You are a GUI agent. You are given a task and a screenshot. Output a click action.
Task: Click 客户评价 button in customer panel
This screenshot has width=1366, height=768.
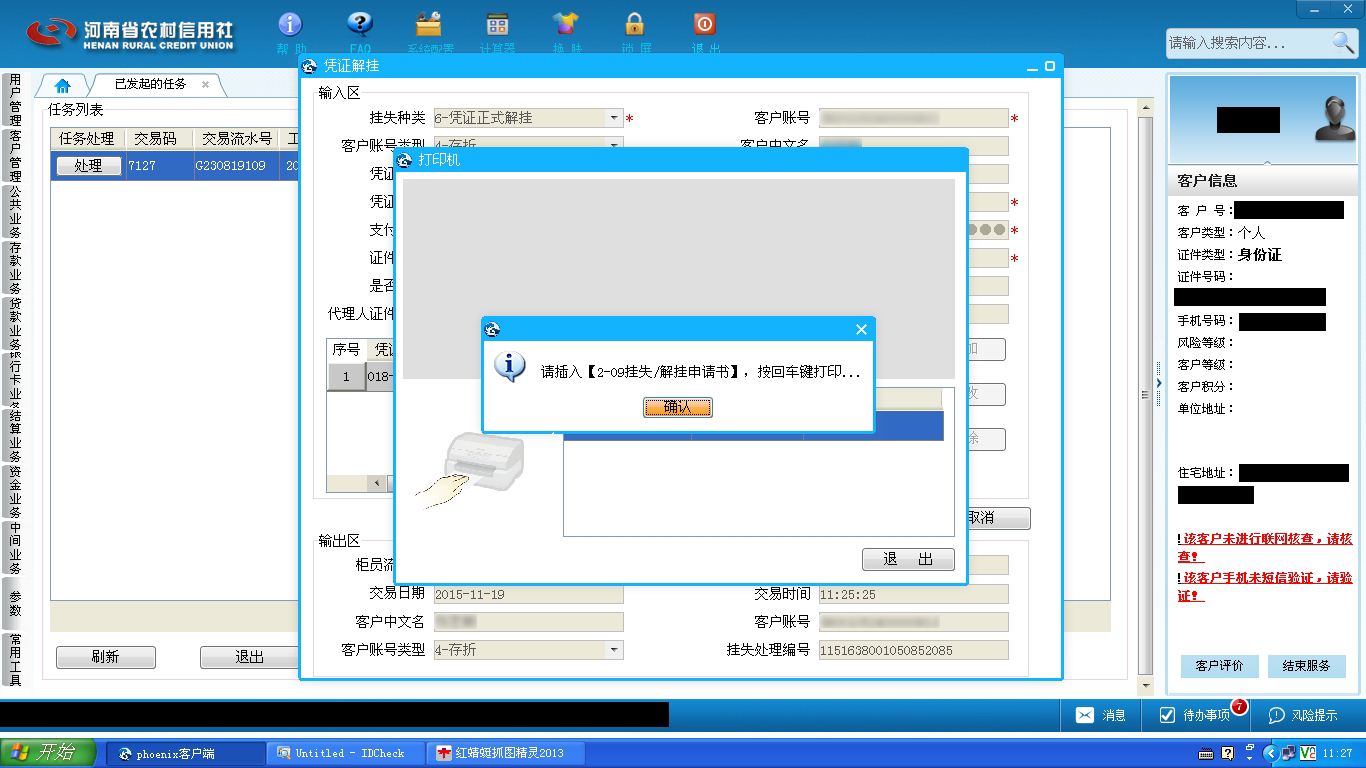point(1219,666)
